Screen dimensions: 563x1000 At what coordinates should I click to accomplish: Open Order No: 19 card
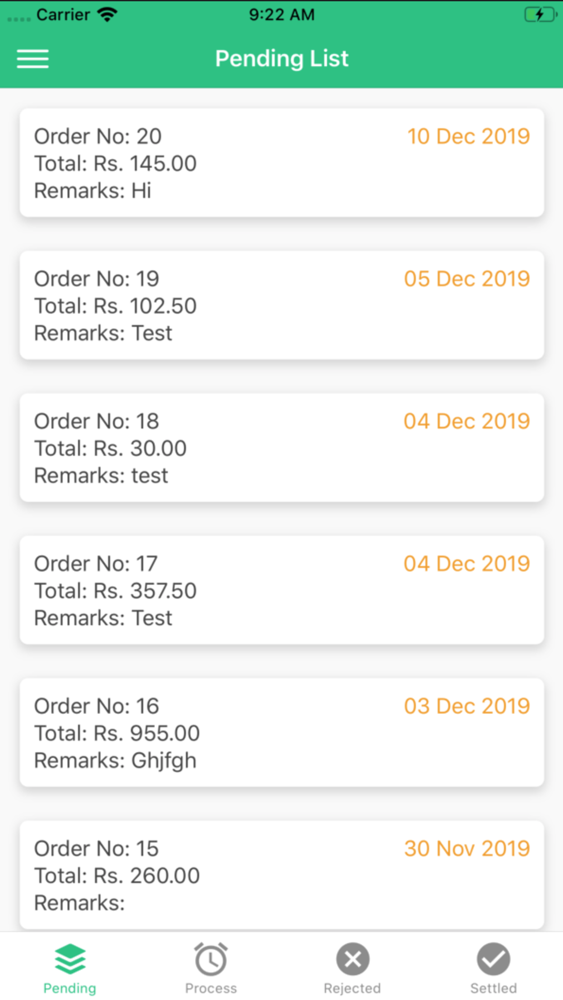[x=282, y=305]
